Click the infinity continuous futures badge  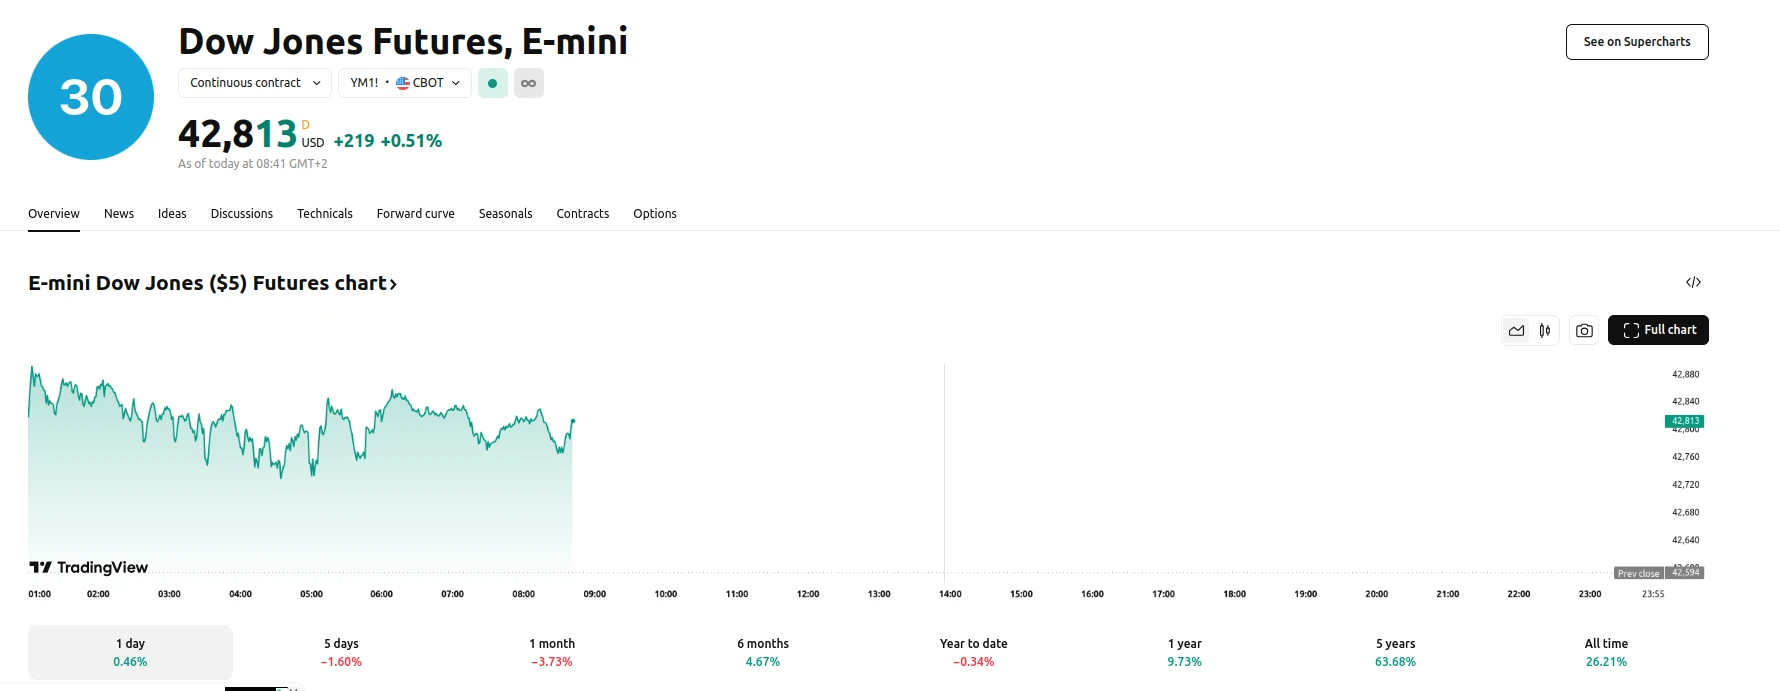click(x=529, y=83)
